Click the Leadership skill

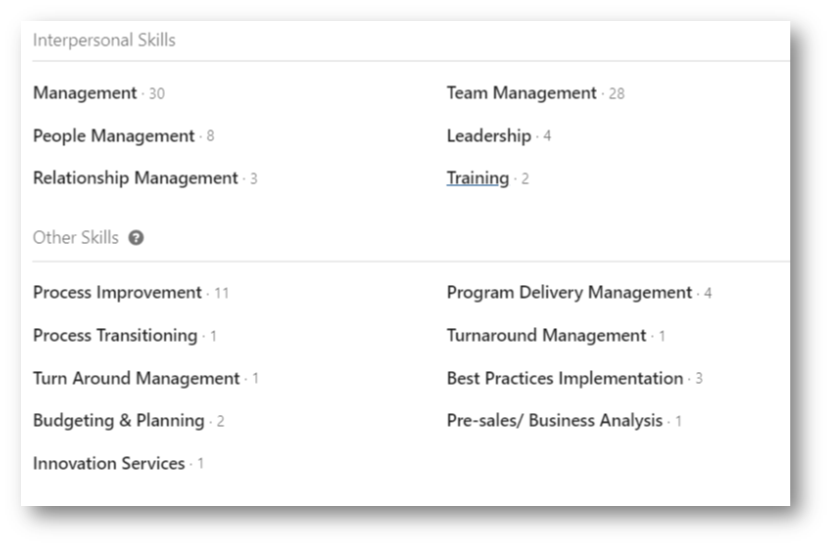[x=489, y=136]
